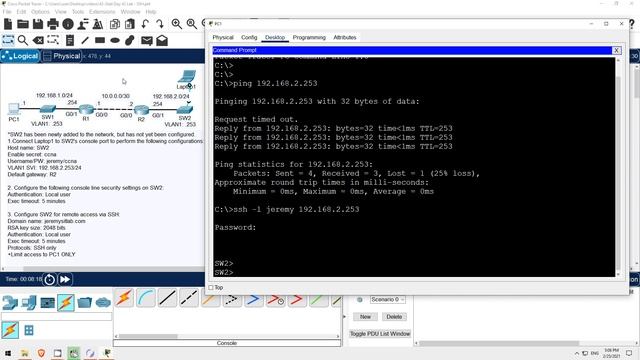Click the Laptop1 device on the topology

click(187, 77)
